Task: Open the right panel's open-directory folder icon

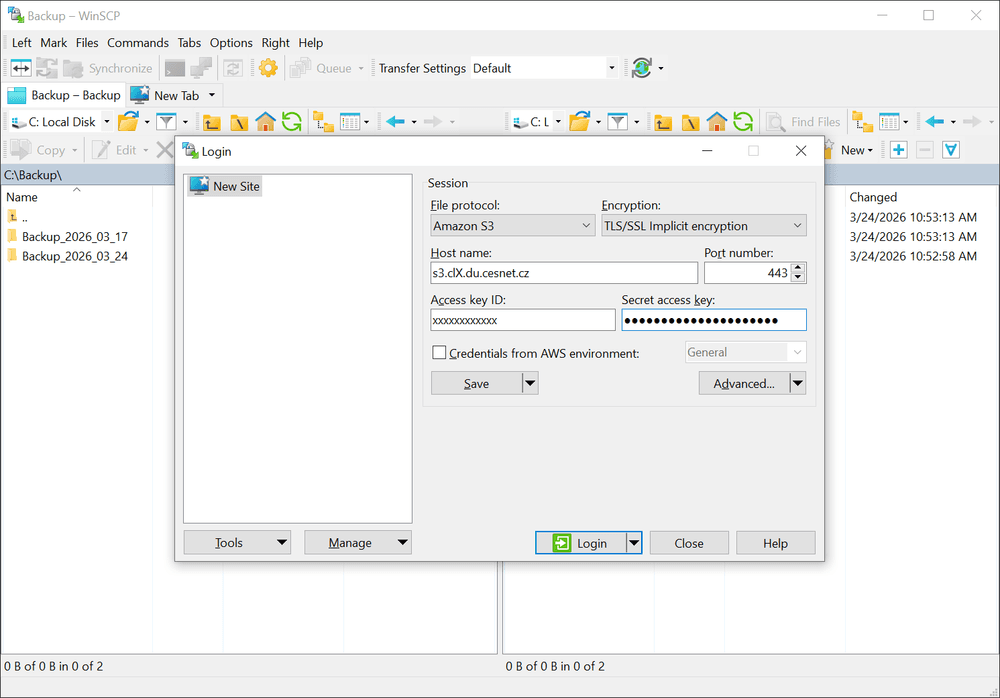Action: [x=580, y=121]
